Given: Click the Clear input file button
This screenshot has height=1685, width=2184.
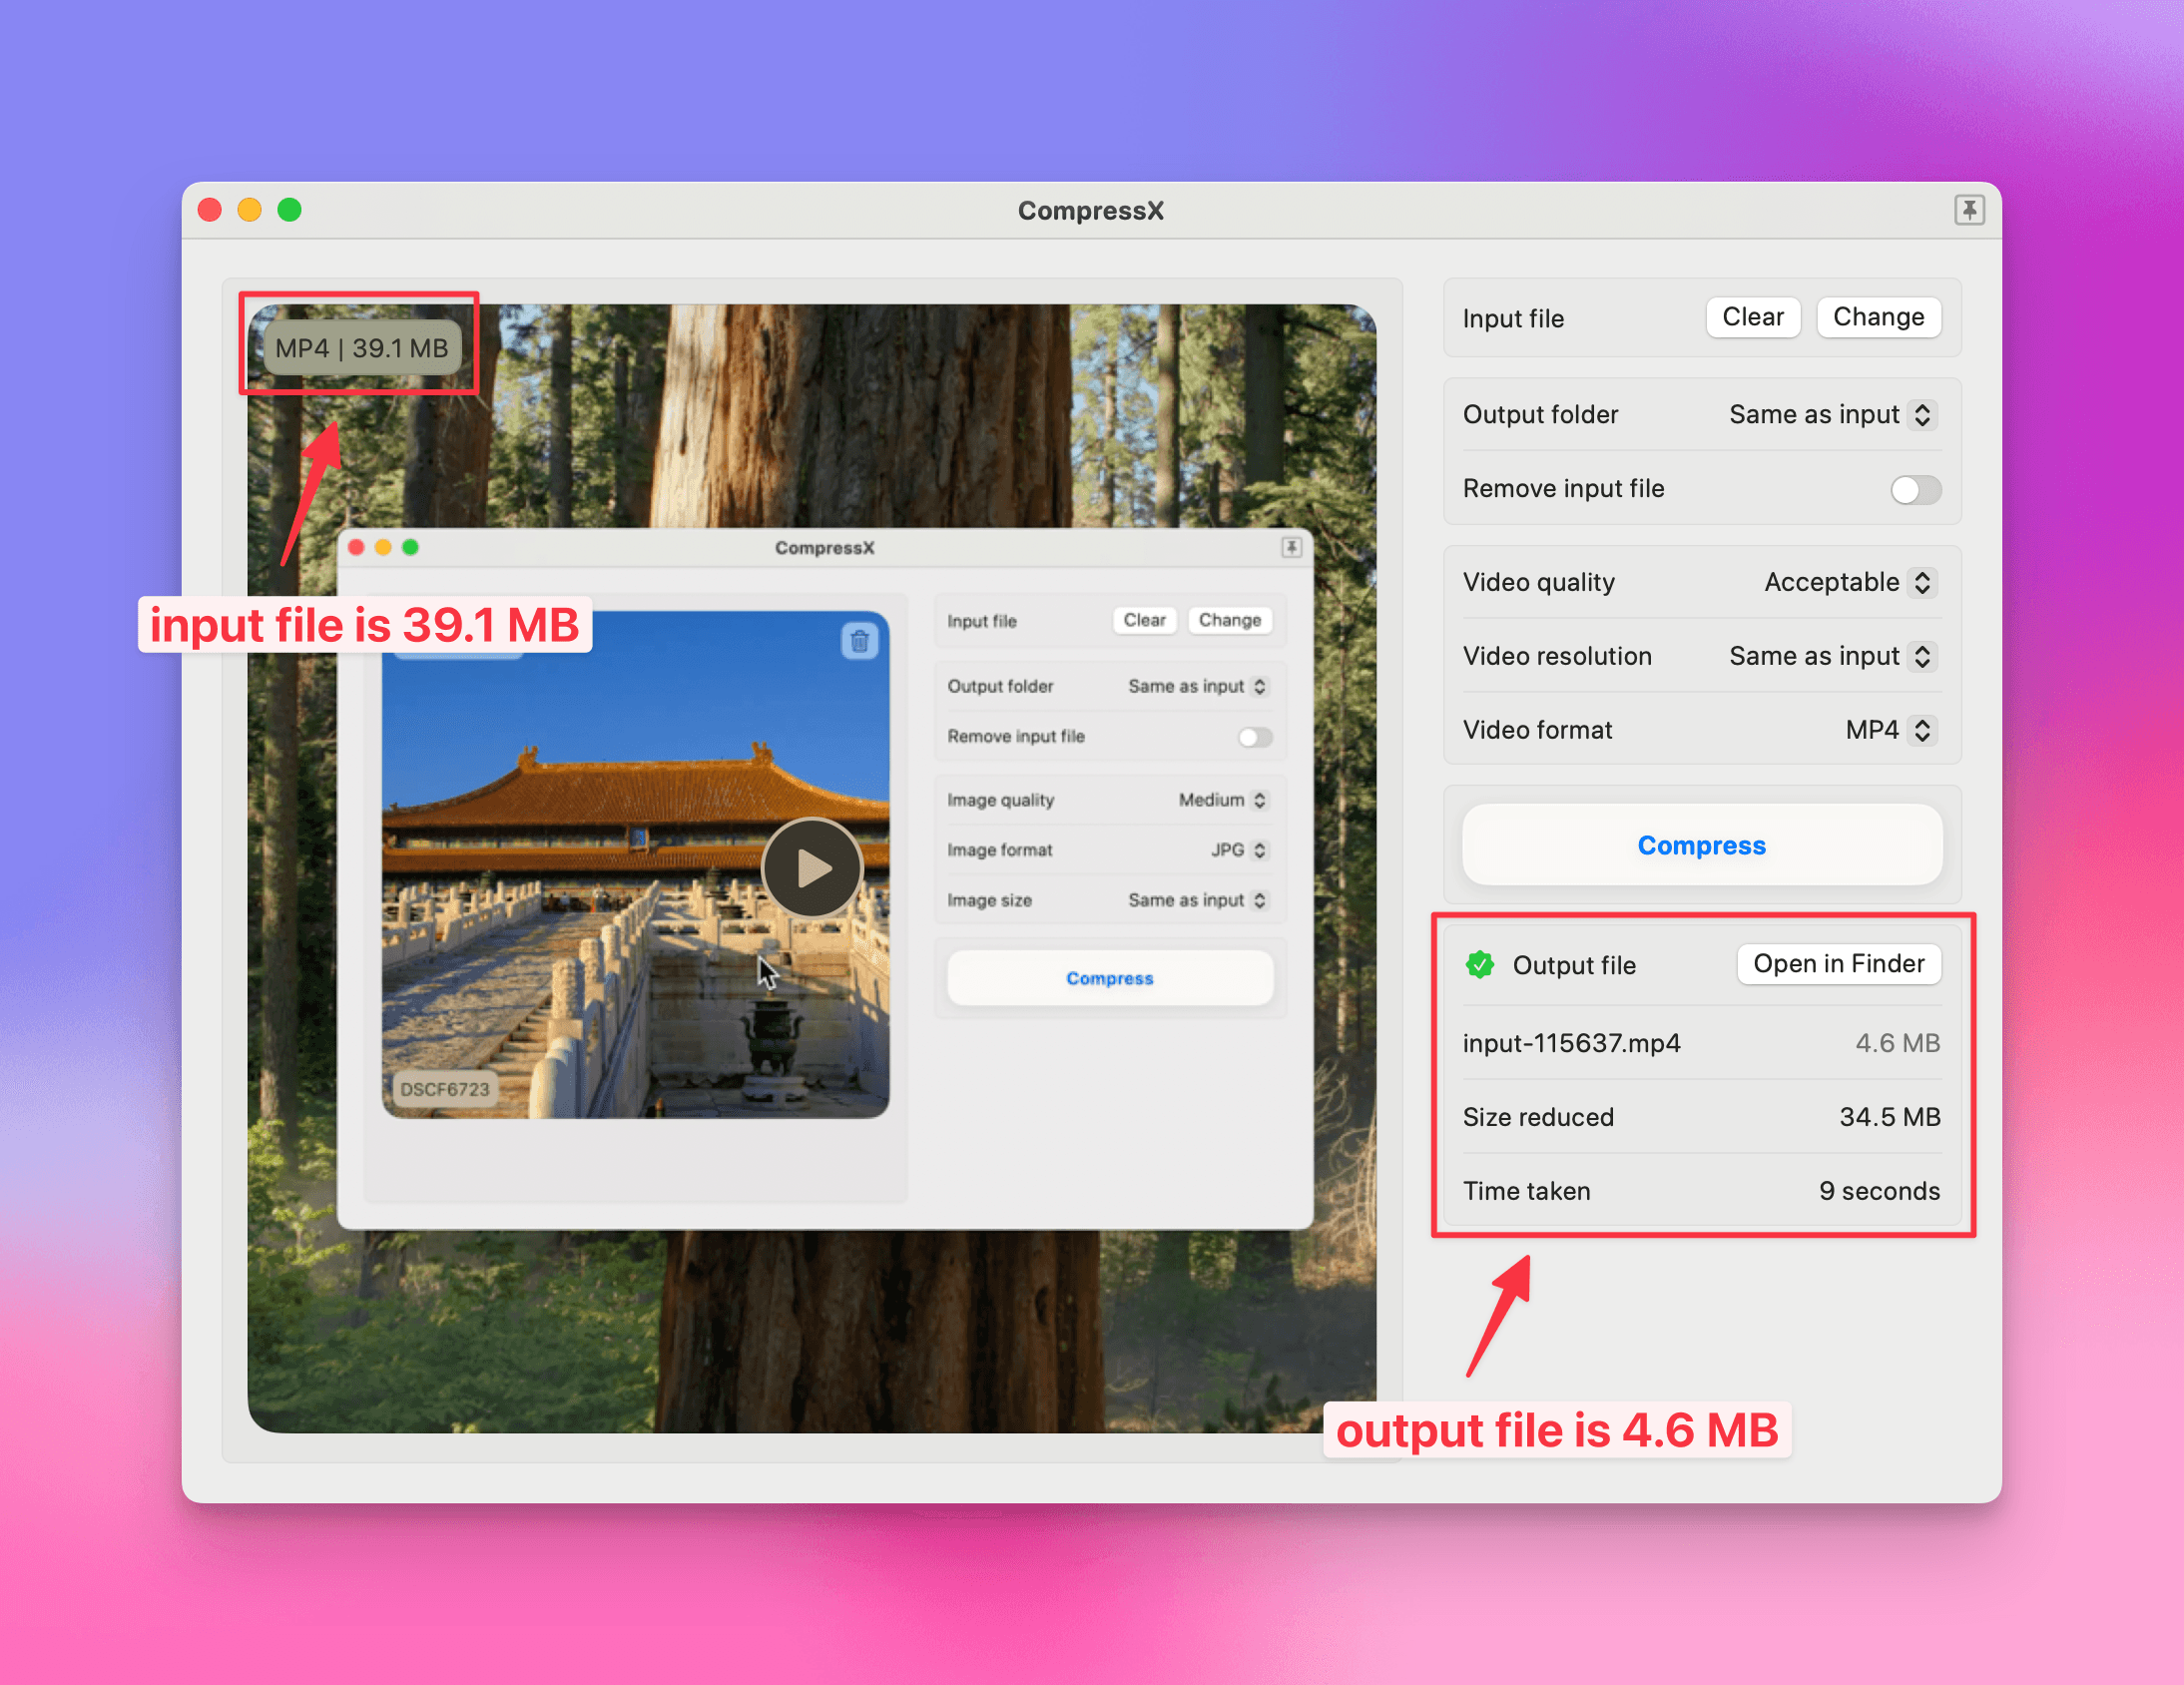Looking at the screenshot, I should coord(1752,317).
